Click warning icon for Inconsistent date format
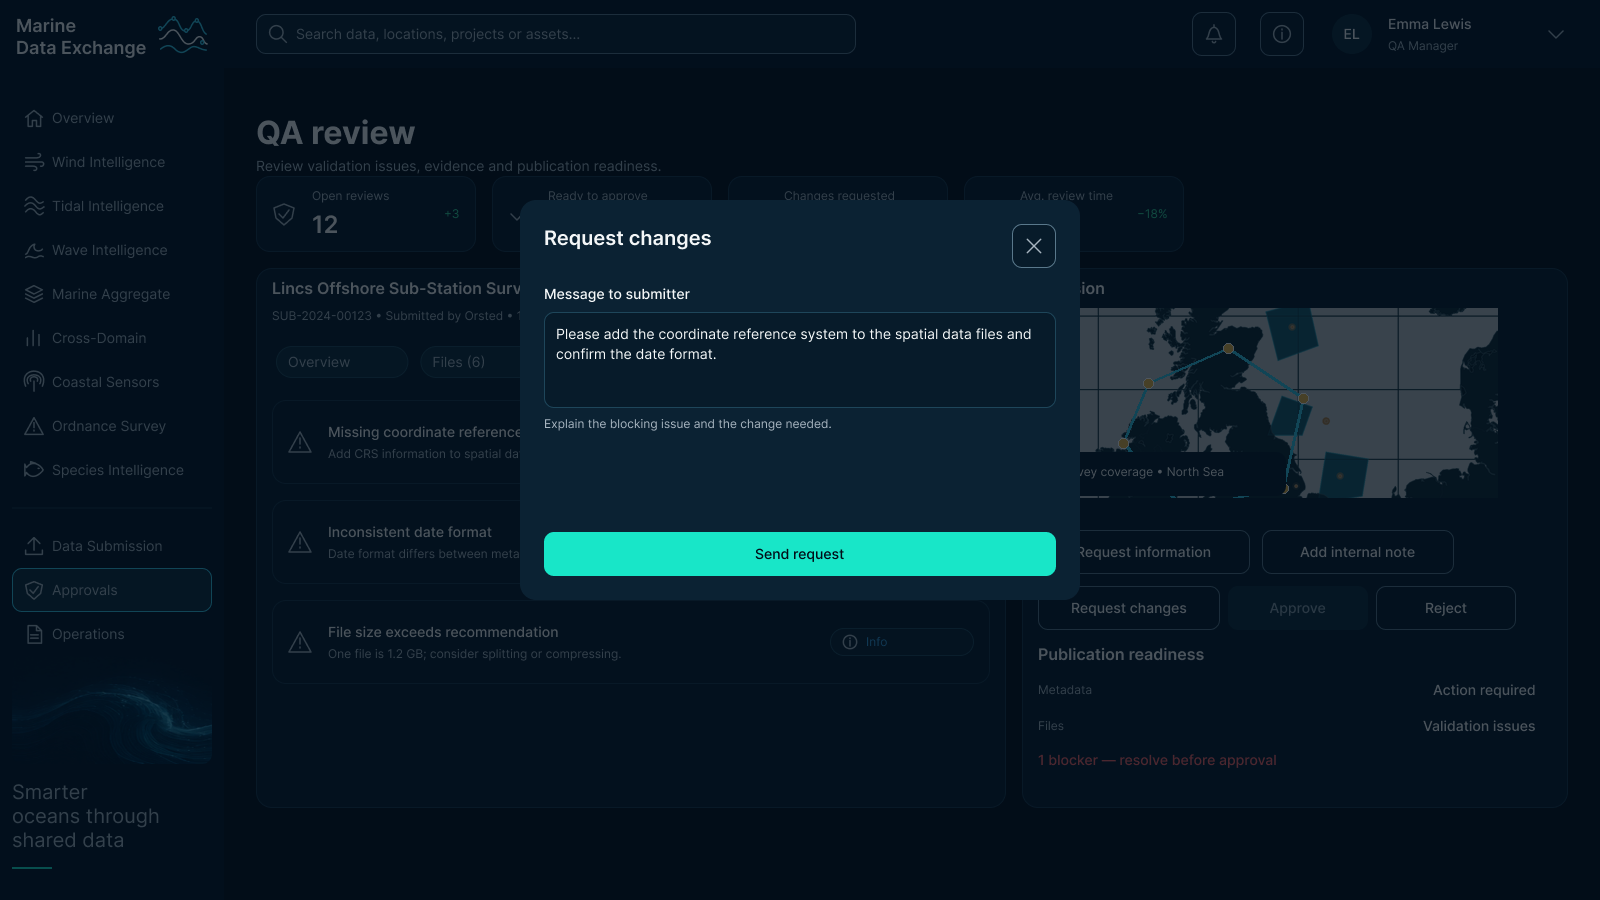Image resolution: width=1600 pixels, height=900 pixels. coord(300,542)
